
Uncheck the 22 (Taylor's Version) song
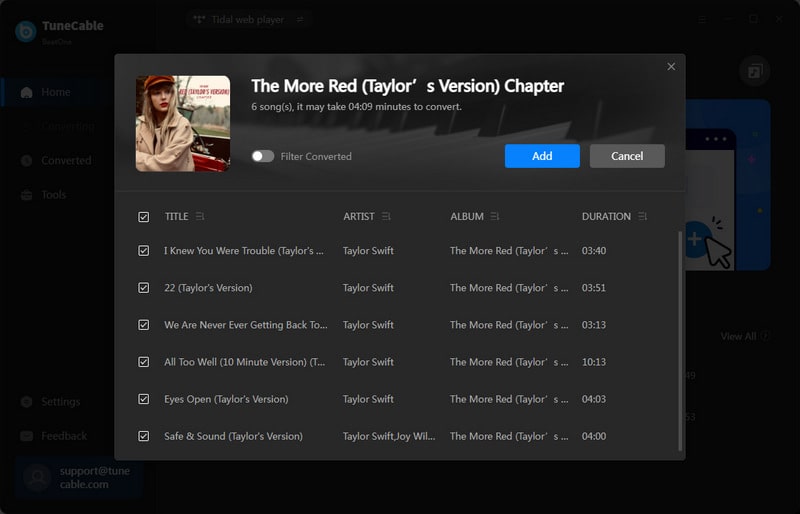click(144, 288)
